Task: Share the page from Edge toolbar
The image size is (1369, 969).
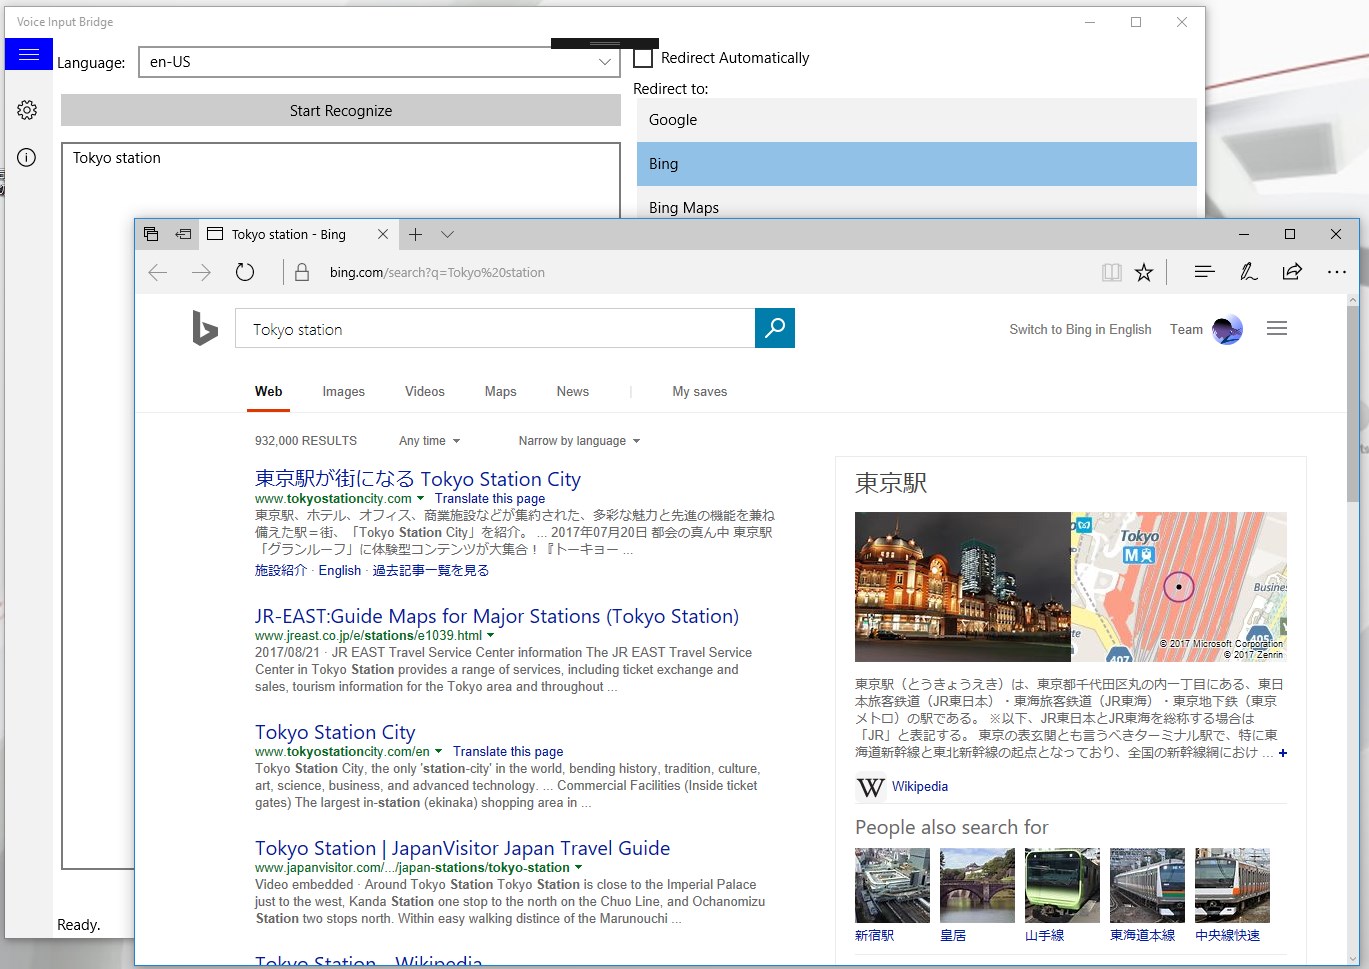Action: (1292, 272)
